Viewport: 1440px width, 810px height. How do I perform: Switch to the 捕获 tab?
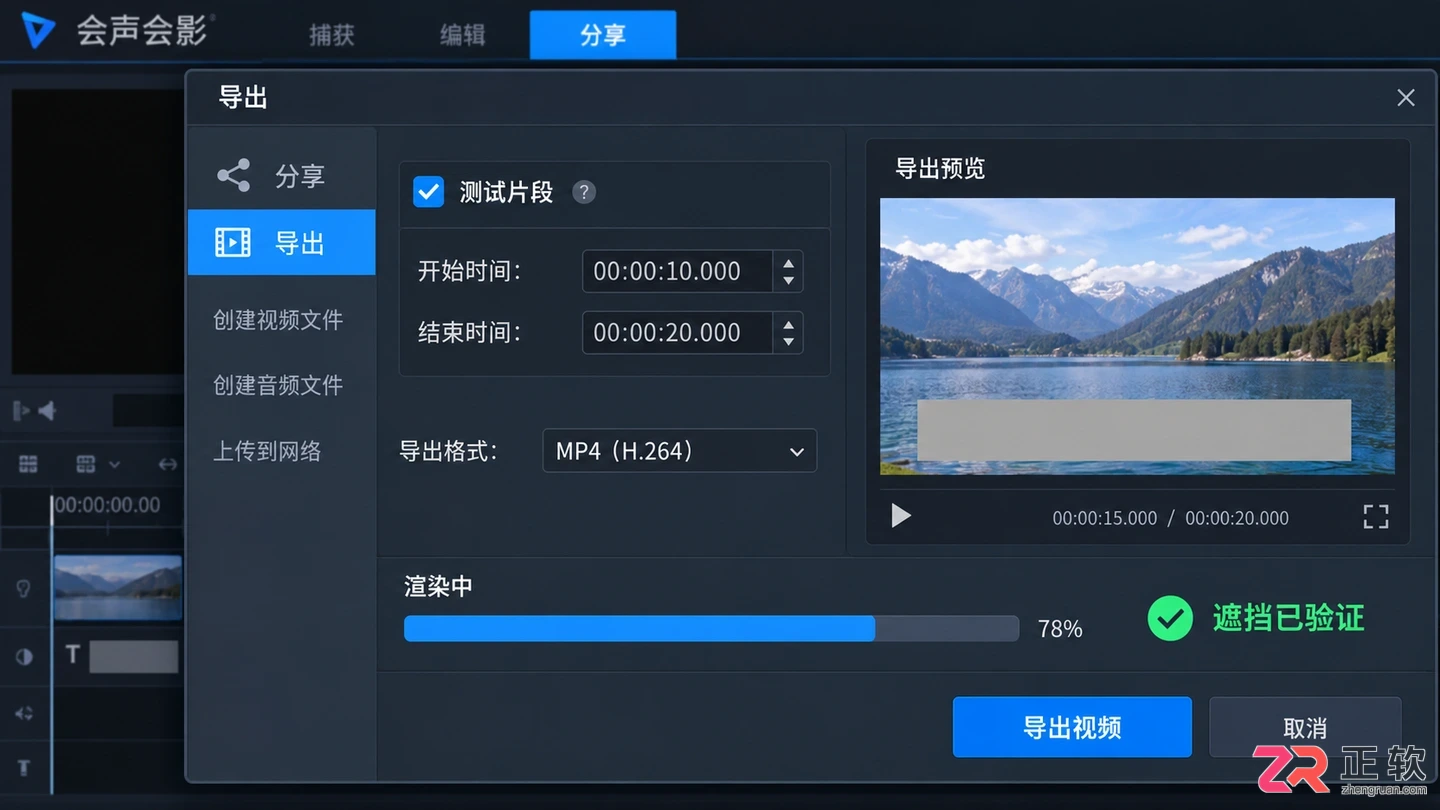[x=332, y=34]
